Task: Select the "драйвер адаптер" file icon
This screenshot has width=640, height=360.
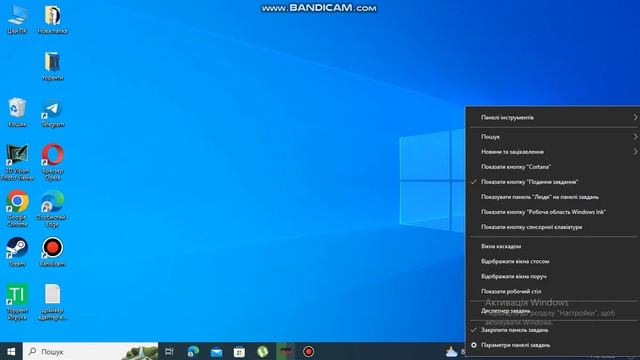Action: tap(53, 302)
